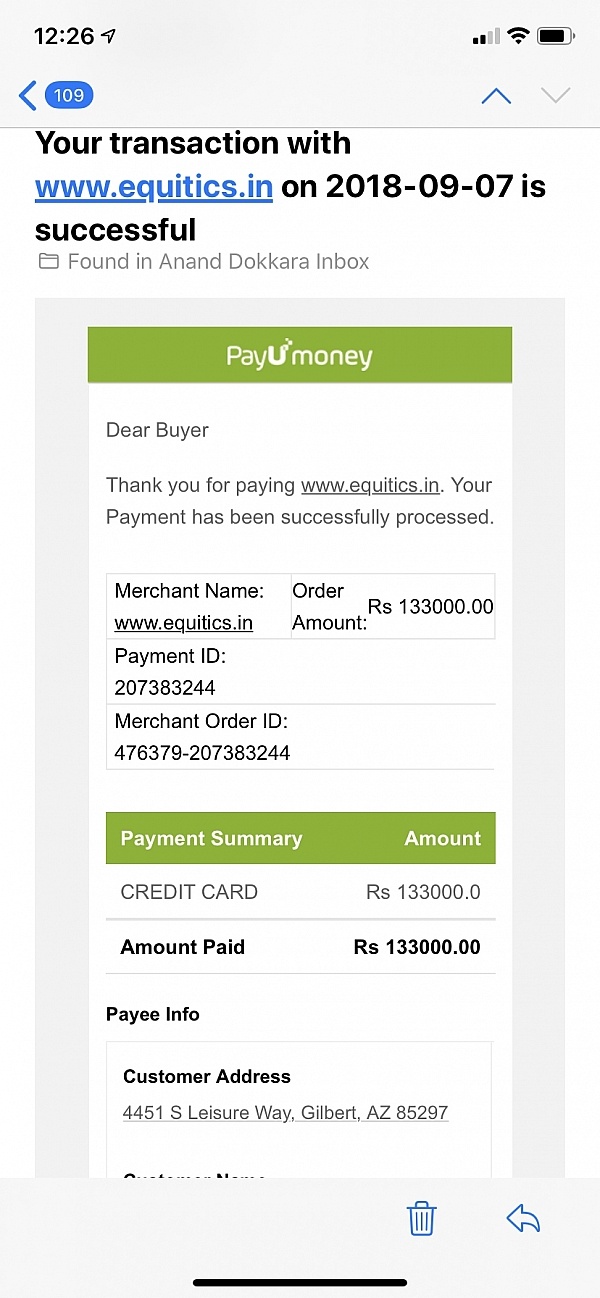Screen dimensions: 600x1298
Task: Go to next message with down chevron
Action: (555, 96)
